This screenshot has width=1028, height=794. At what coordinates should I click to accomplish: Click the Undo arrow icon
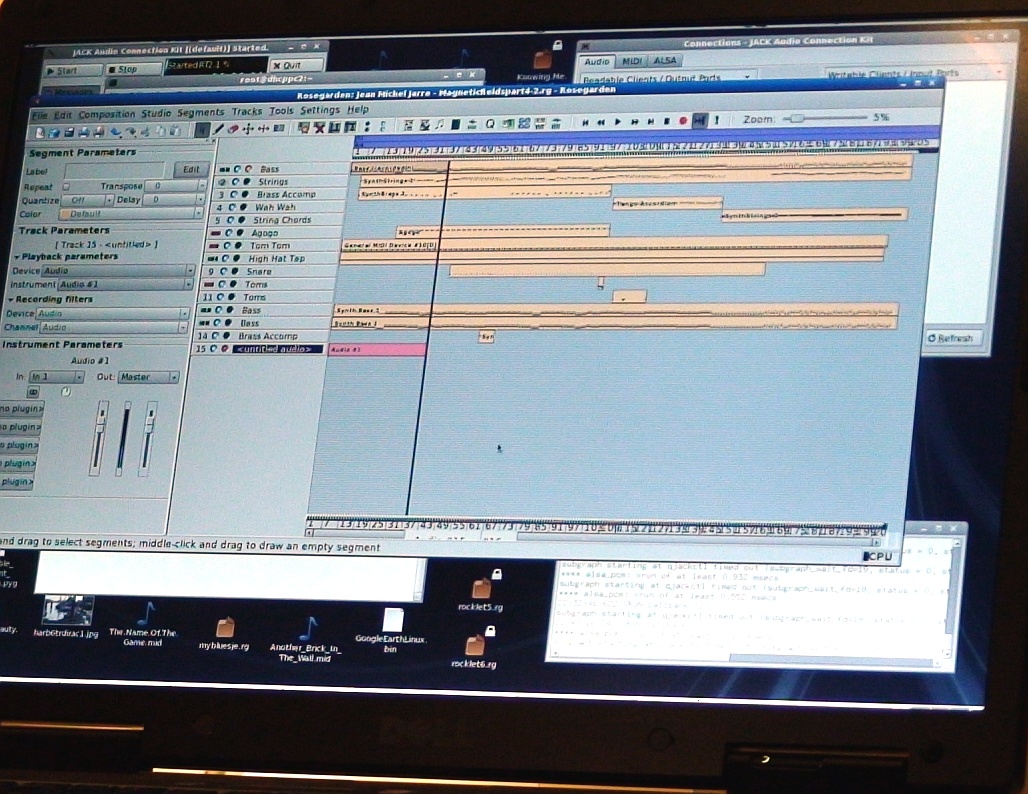point(115,132)
